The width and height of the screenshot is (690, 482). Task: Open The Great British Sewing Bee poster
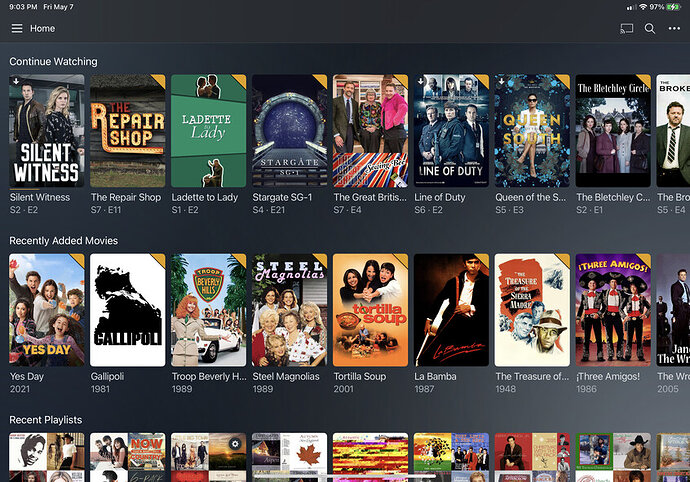tap(371, 131)
